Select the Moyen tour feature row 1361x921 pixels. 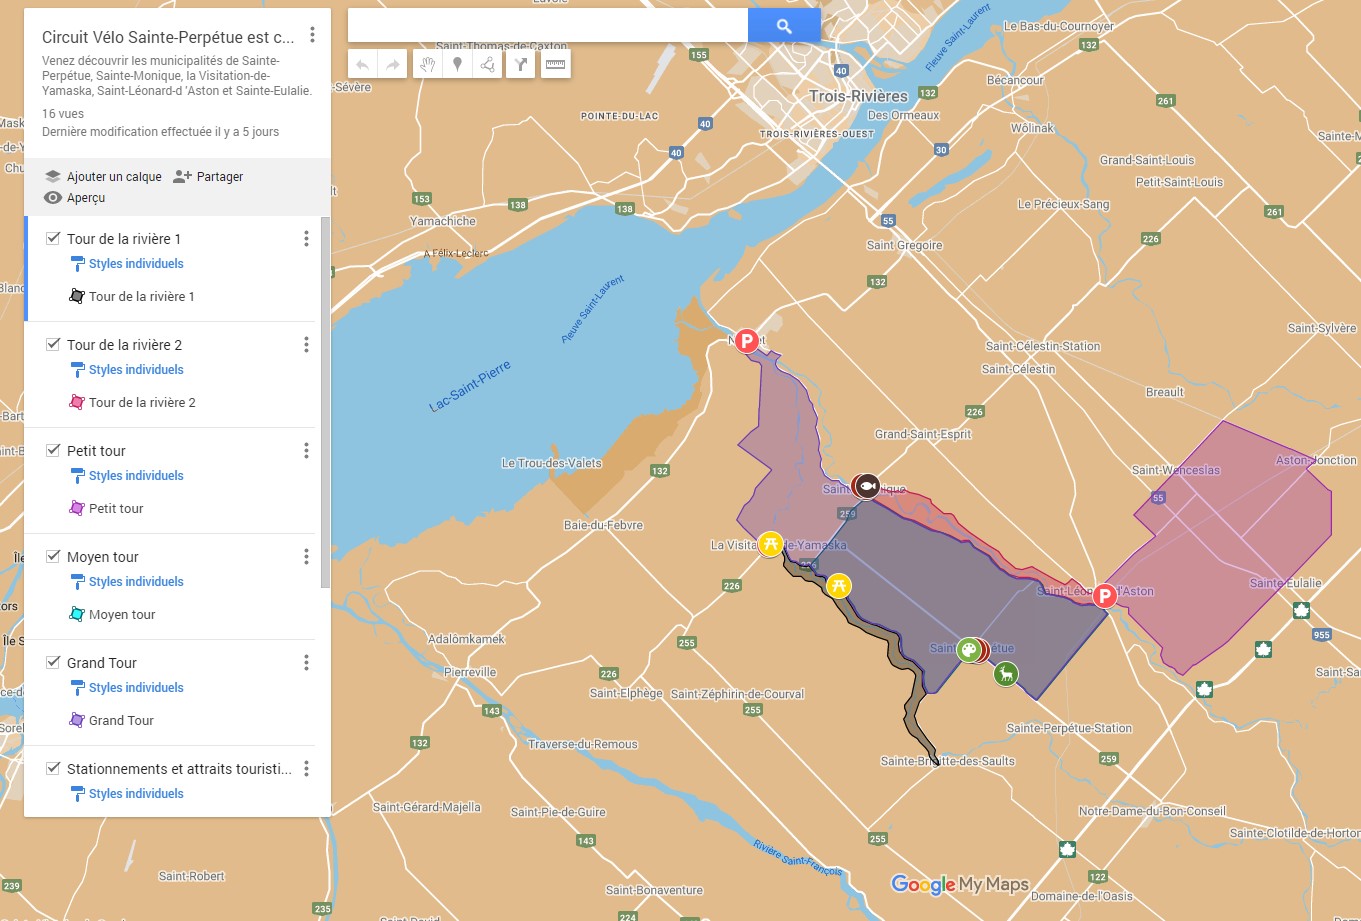[x=170, y=614]
